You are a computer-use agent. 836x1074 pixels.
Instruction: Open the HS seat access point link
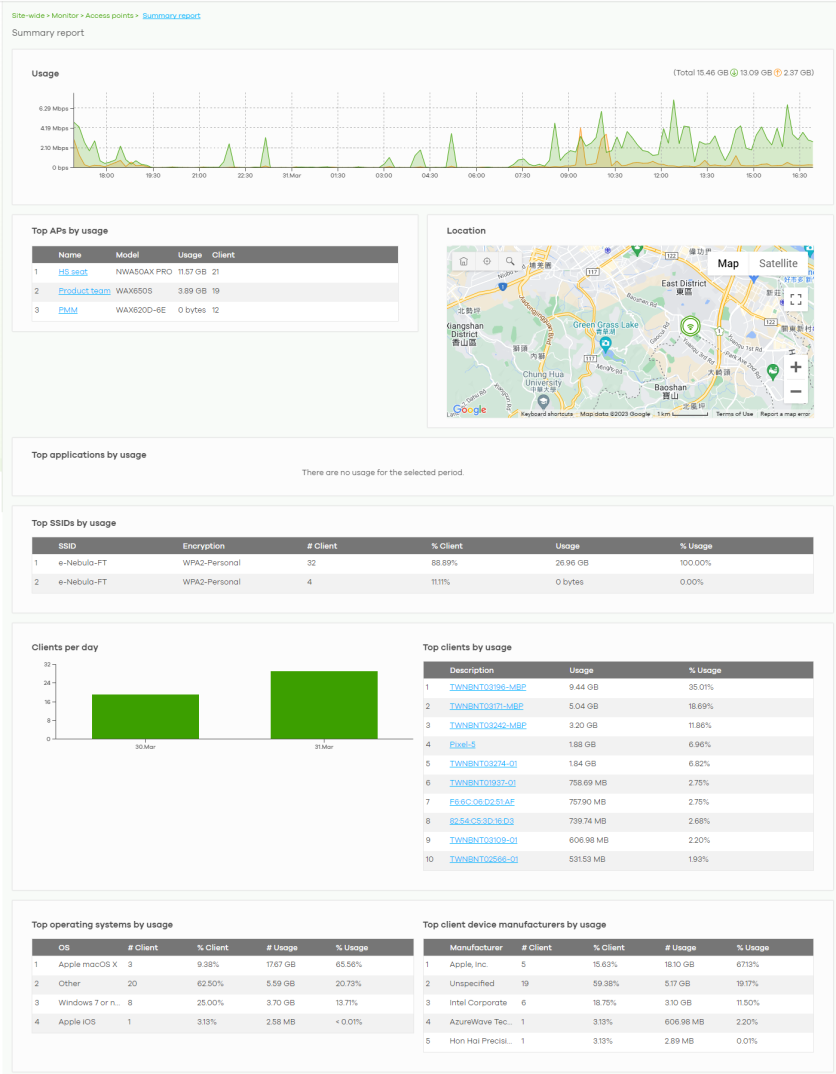click(73, 272)
